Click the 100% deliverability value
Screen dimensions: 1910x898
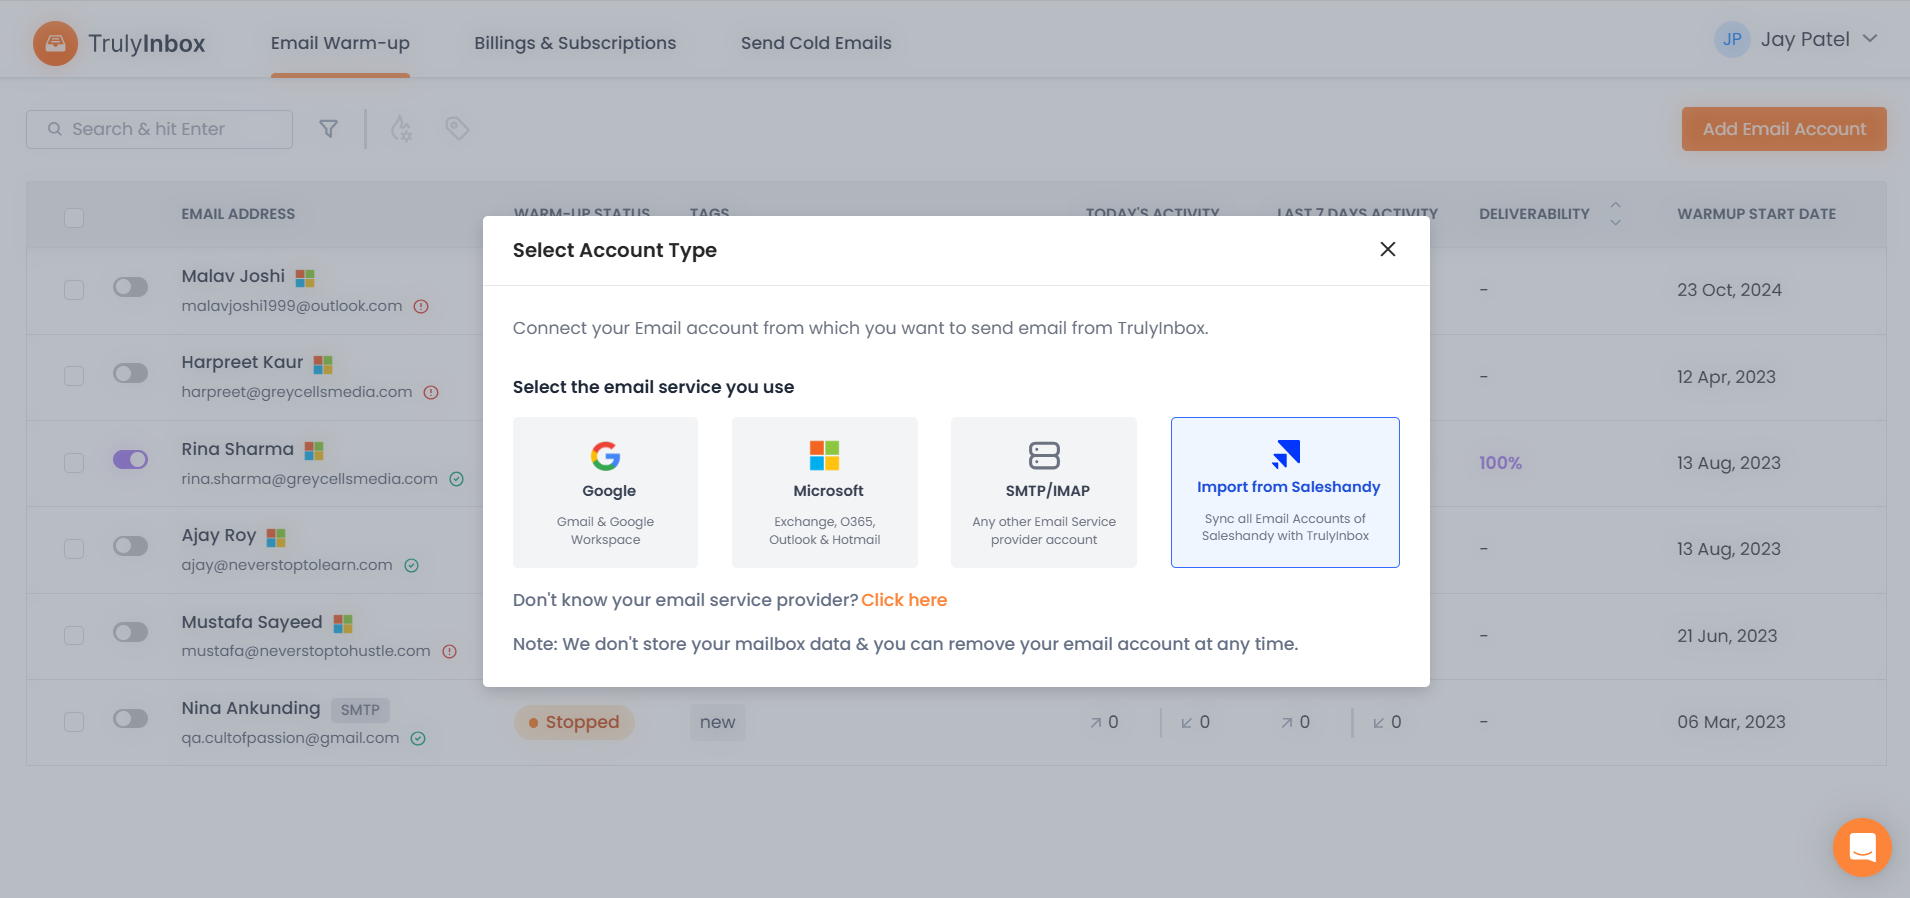(x=1500, y=463)
